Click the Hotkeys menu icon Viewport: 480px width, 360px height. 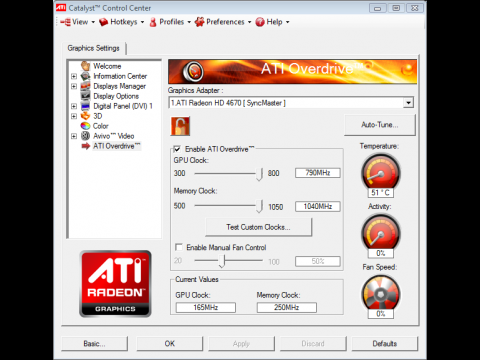[104, 22]
